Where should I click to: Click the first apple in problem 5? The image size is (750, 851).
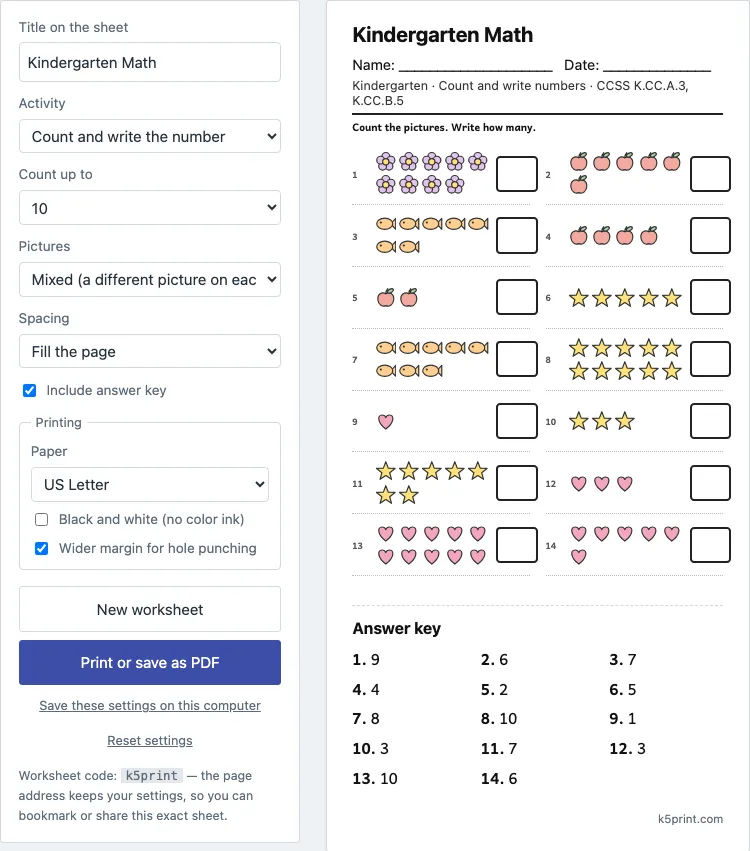coord(385,297)
